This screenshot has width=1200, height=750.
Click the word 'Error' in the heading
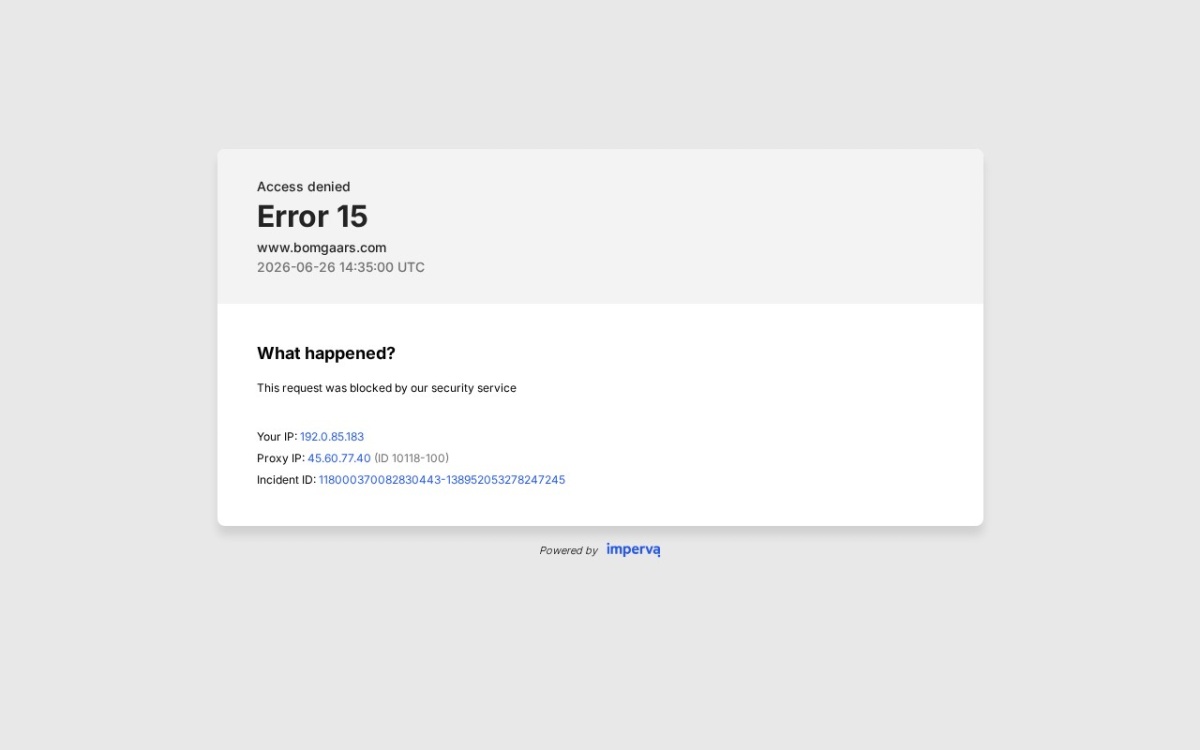coord(293,216)
